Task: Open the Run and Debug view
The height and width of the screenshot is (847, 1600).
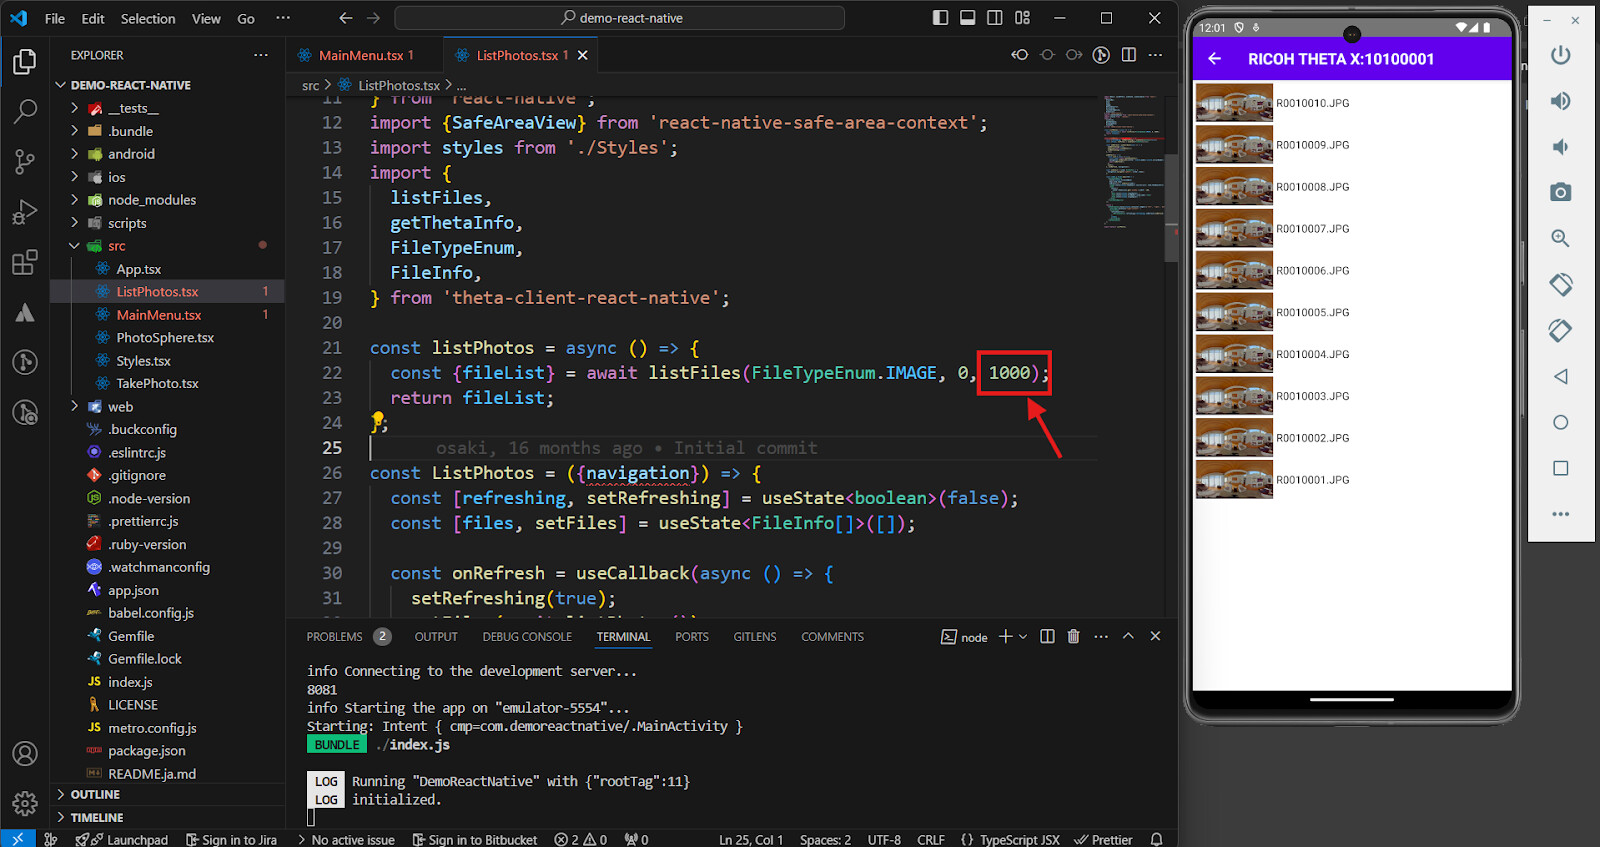Action: point(25,212)
